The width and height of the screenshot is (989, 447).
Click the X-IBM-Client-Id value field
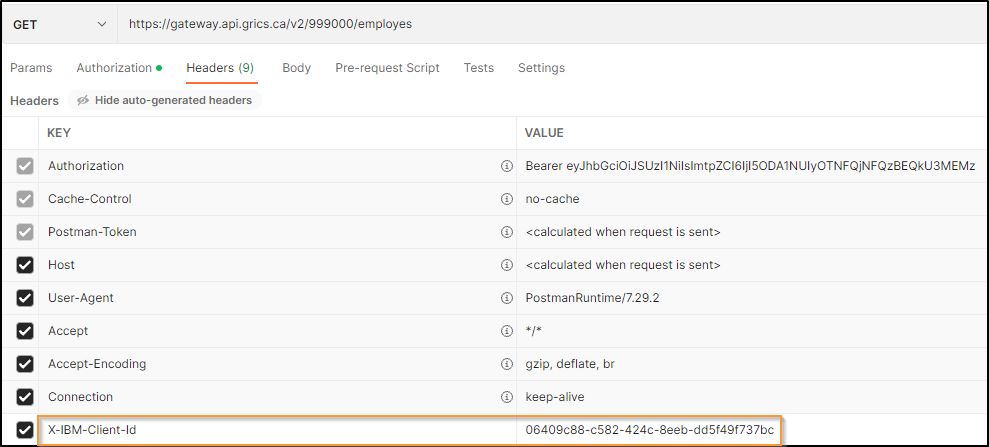(649, 430)
